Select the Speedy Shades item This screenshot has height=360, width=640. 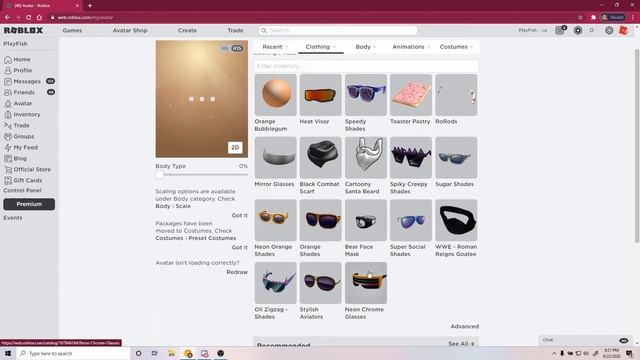366,95
